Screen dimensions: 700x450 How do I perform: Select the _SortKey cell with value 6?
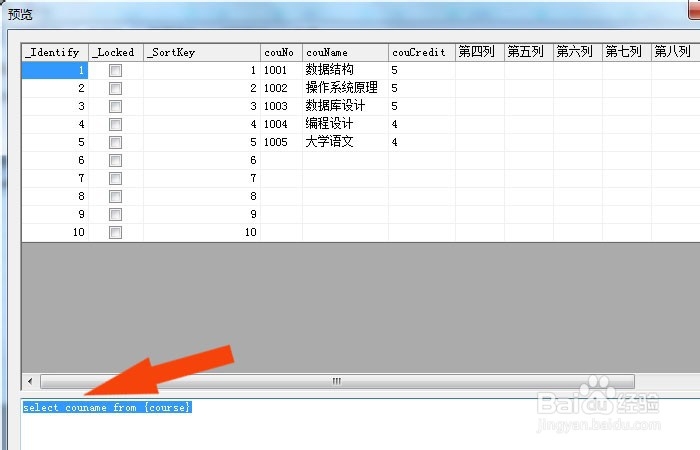coord(202,160)
